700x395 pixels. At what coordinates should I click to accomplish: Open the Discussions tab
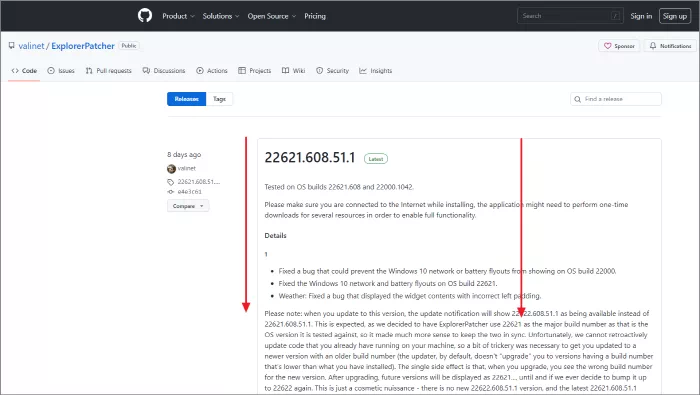tap(164, 71)
